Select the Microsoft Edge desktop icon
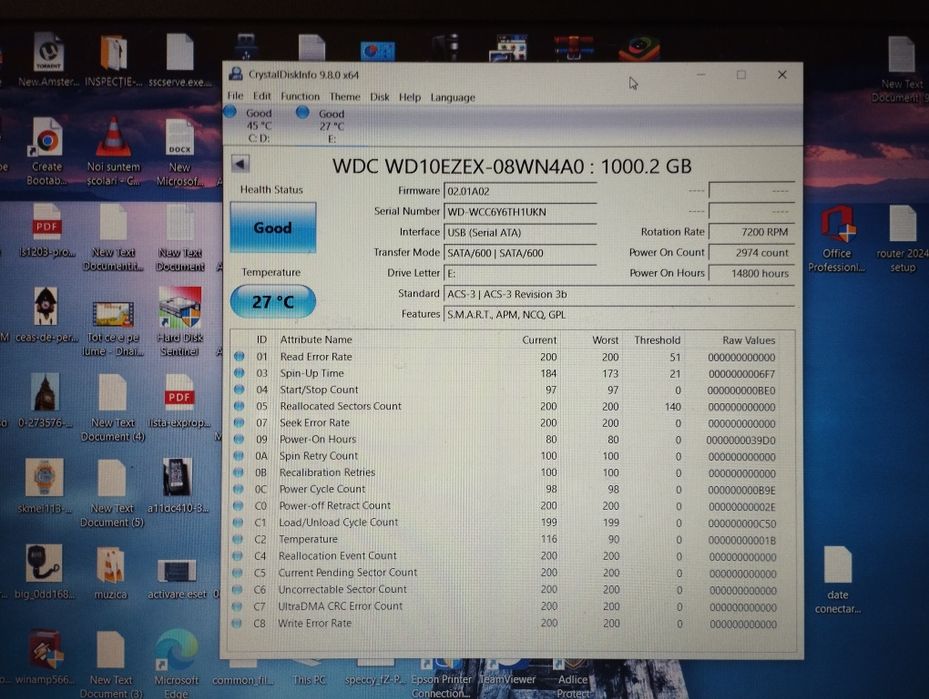The image size is (929, 699). 176,665
